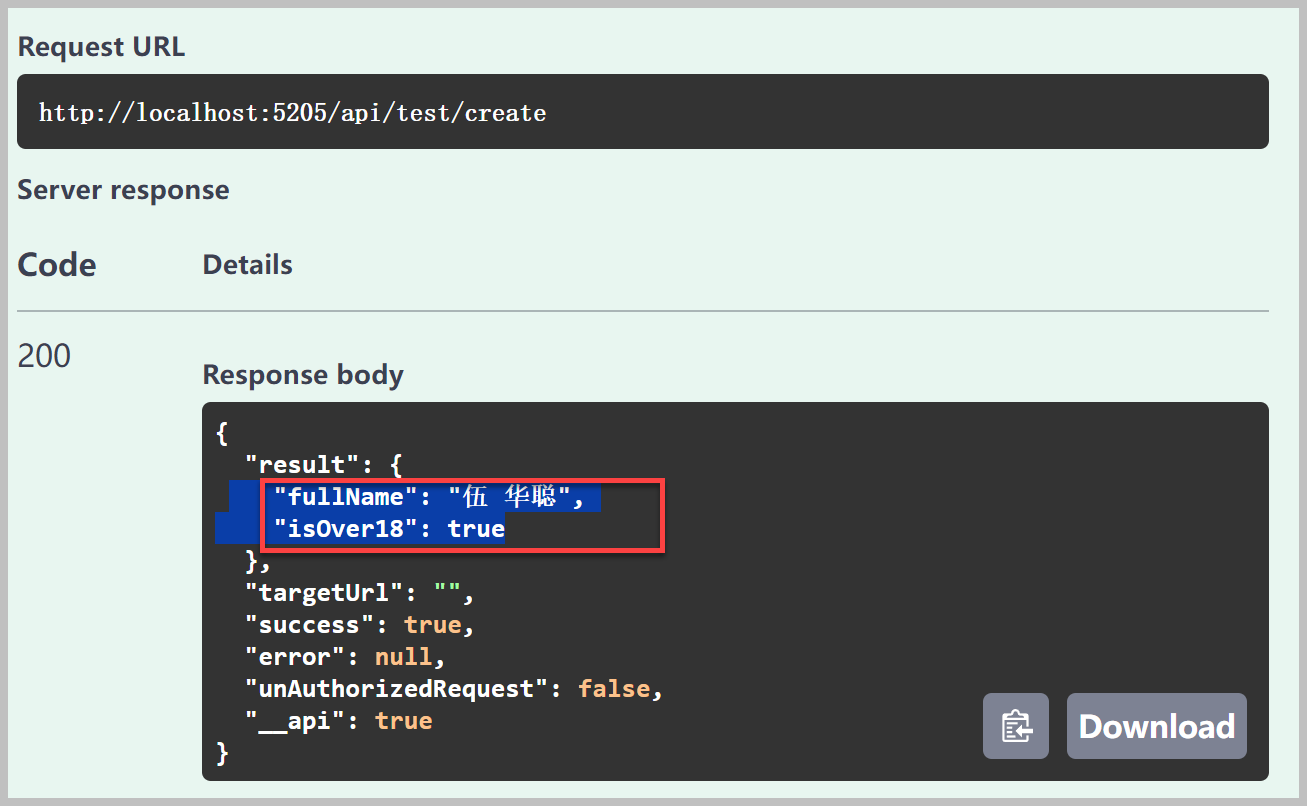
Task: Click the request URL text http://localhost:5205/api/test/create
Action: coord(292,112)
